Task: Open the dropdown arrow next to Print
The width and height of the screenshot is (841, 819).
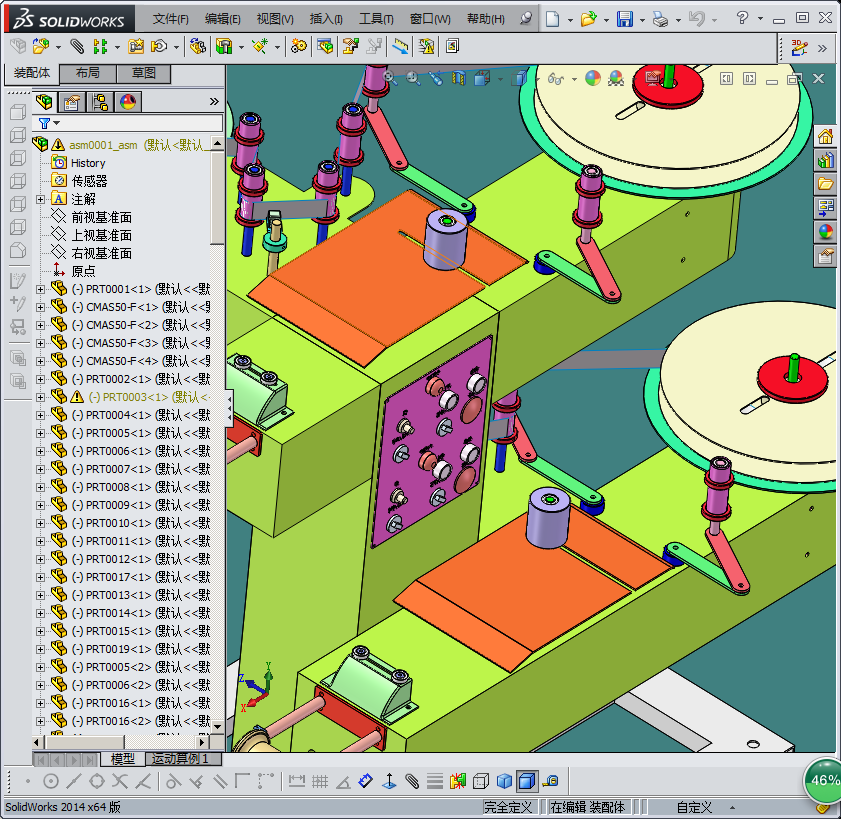Action: point(678,20)
